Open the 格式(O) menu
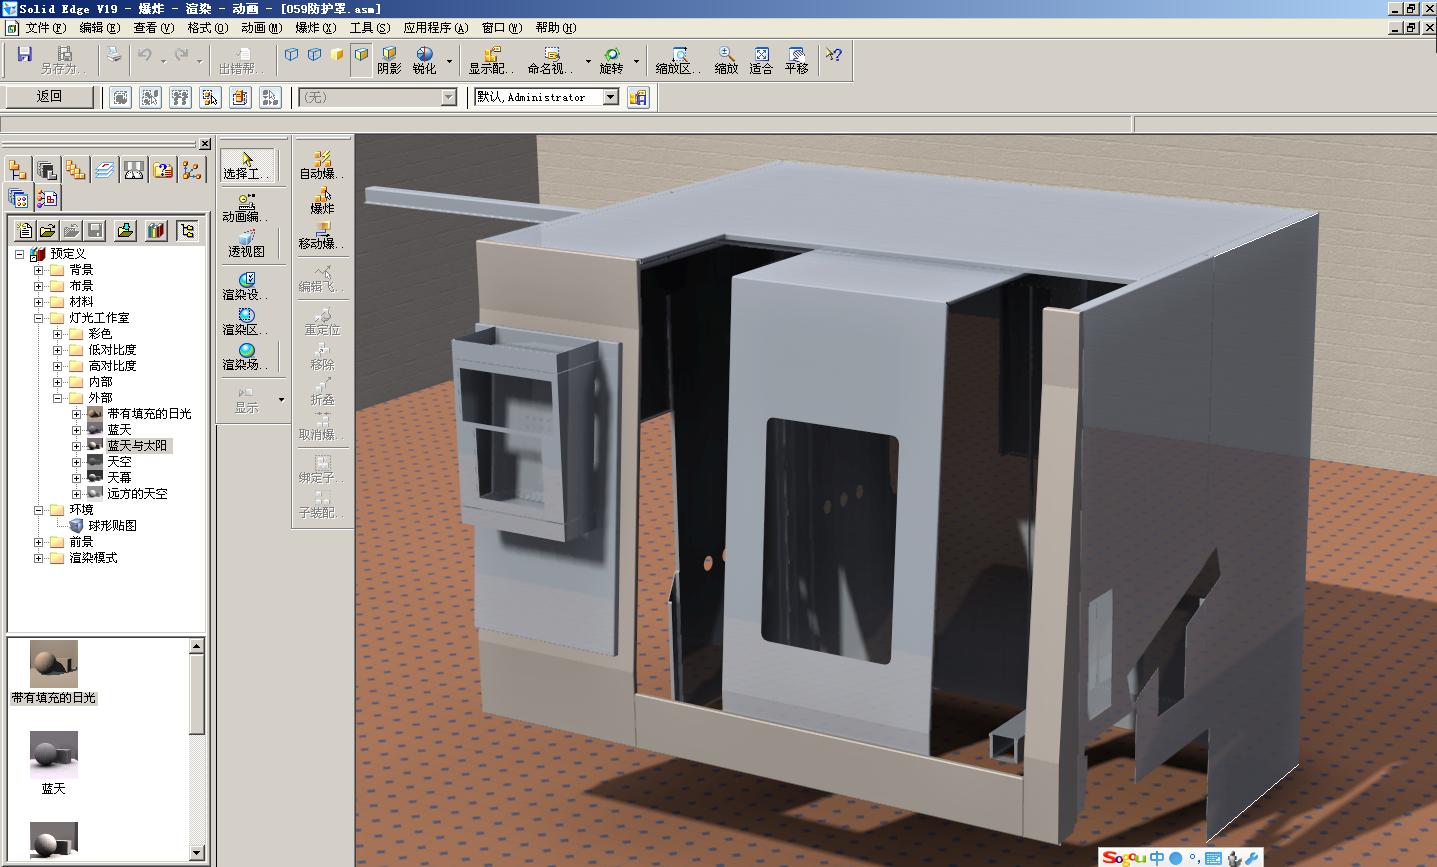 [207, 28]
